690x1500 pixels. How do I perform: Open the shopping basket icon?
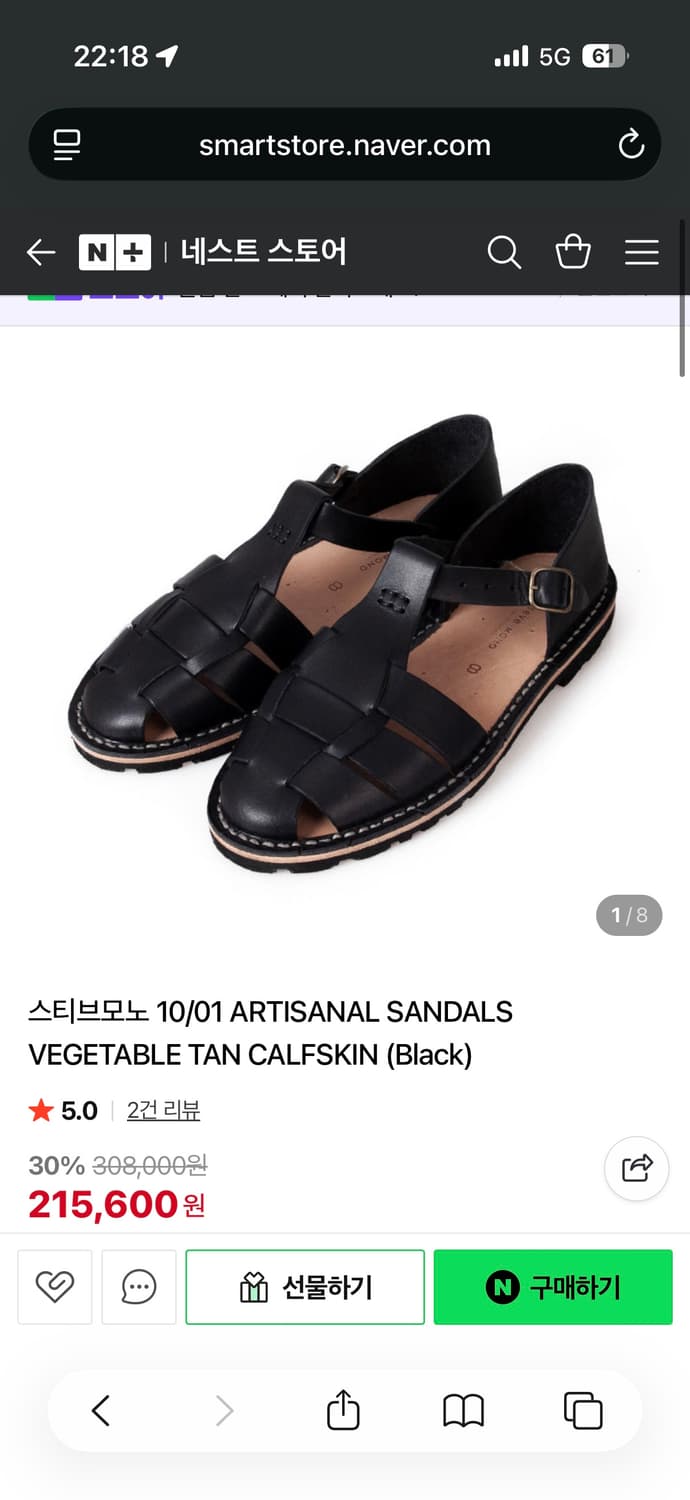573,252
